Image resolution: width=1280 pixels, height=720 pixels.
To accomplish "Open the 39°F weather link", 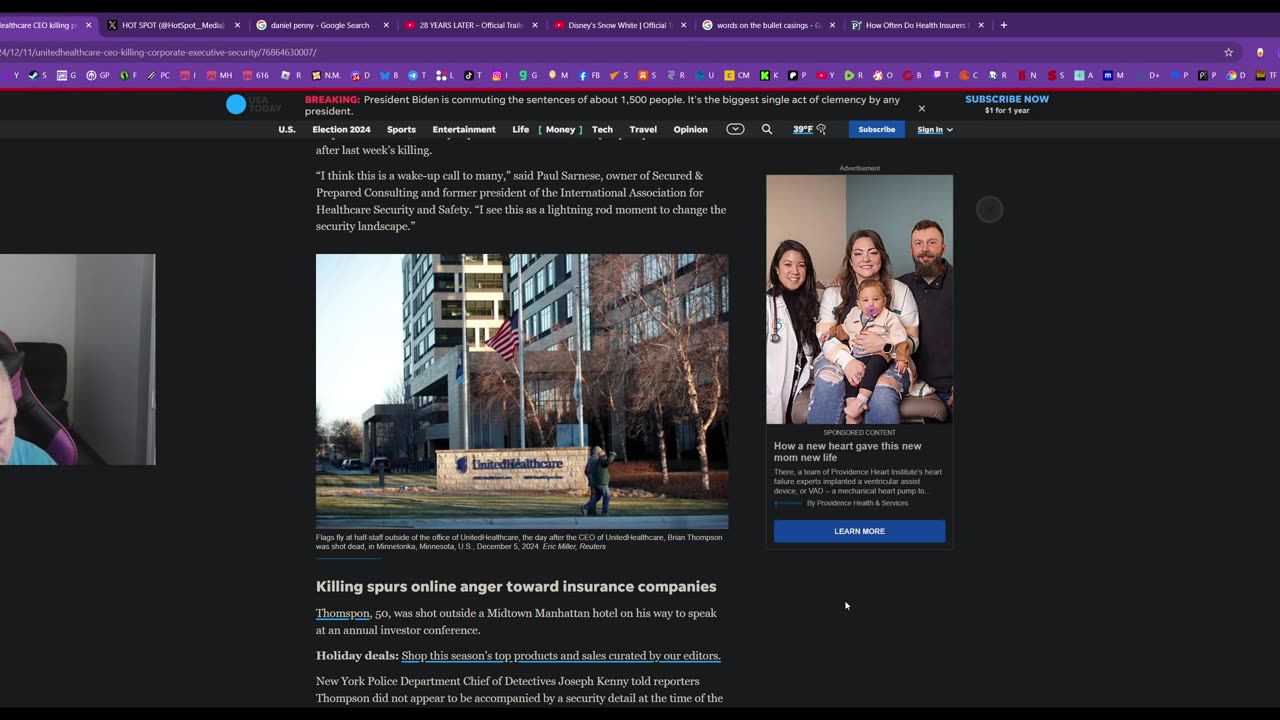I will coord(809,129).
